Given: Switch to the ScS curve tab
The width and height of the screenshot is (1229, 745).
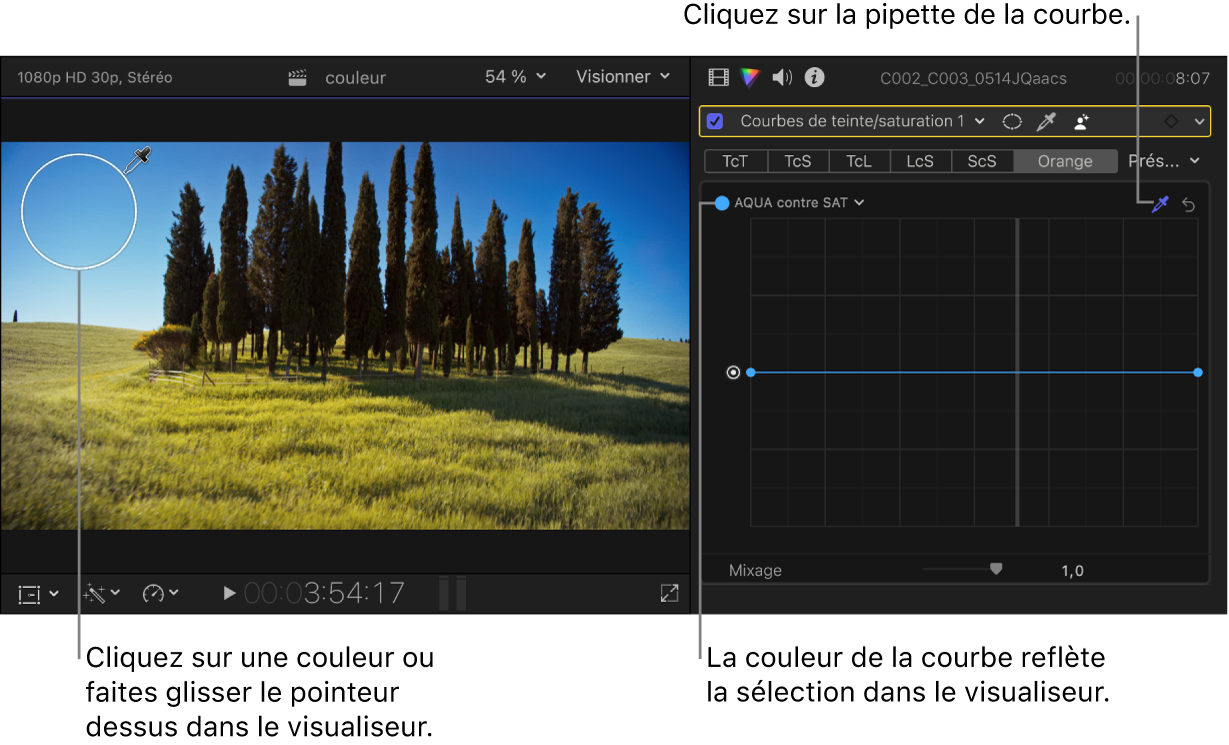Looking at the screenshot, I should (982, 161).
